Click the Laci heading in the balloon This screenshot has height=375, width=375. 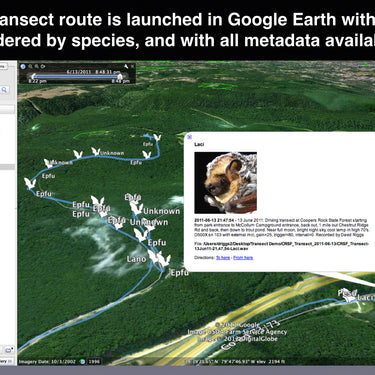point(199,144)
